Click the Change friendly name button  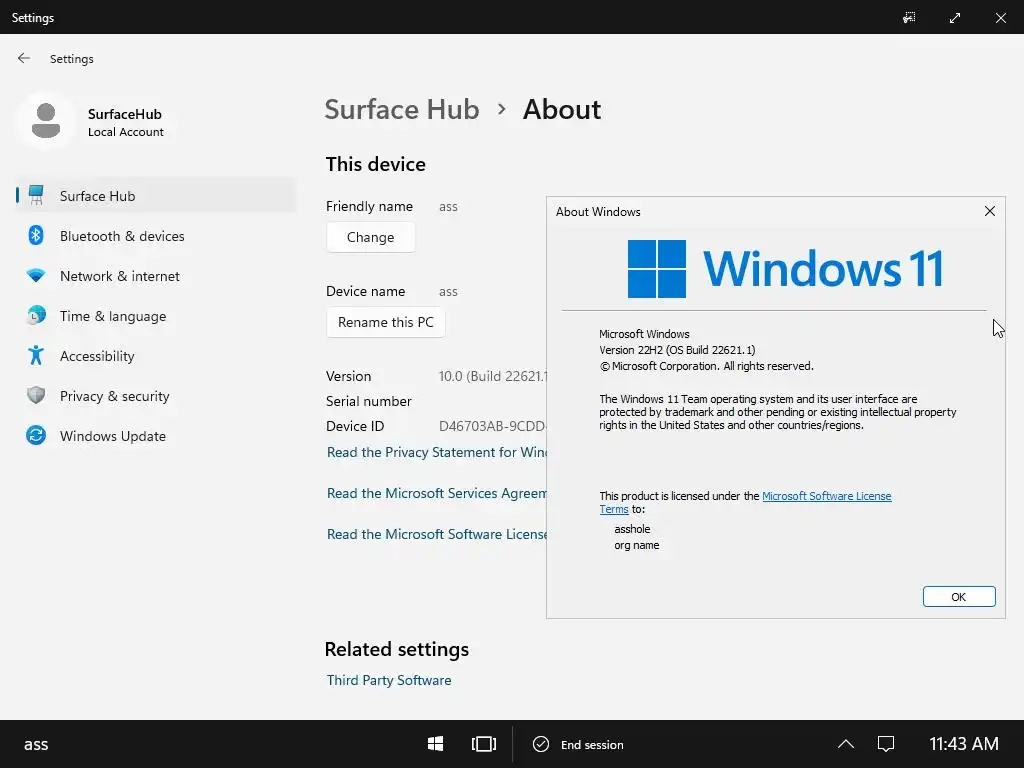[370, 237]
